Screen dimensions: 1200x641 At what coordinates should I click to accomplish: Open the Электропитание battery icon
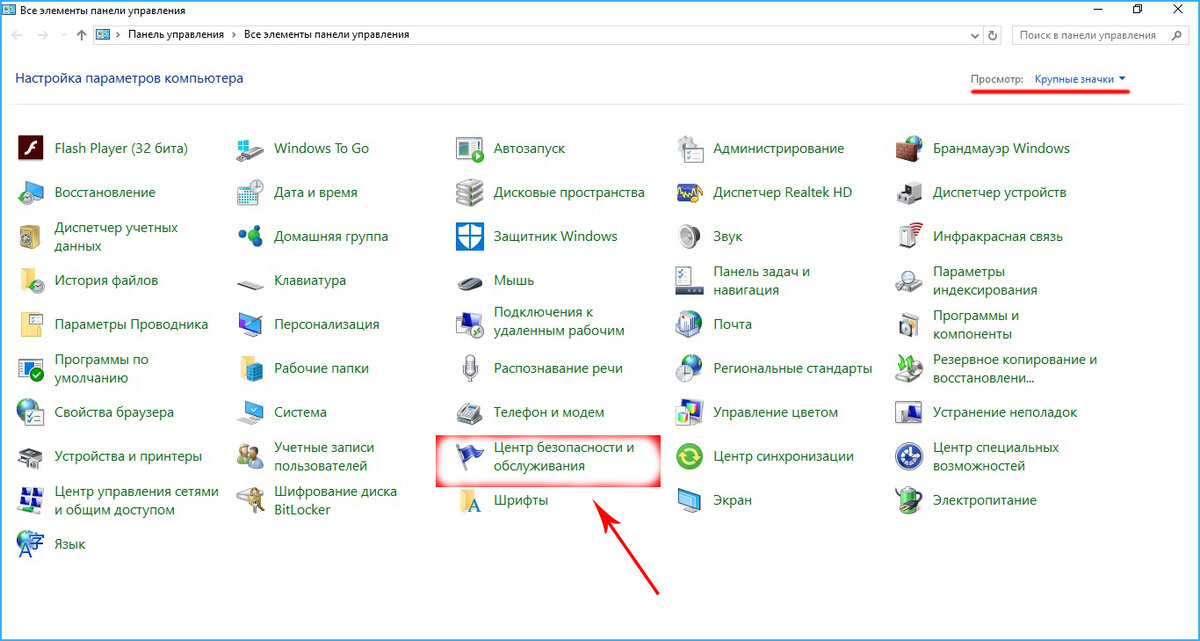(909, 500)
